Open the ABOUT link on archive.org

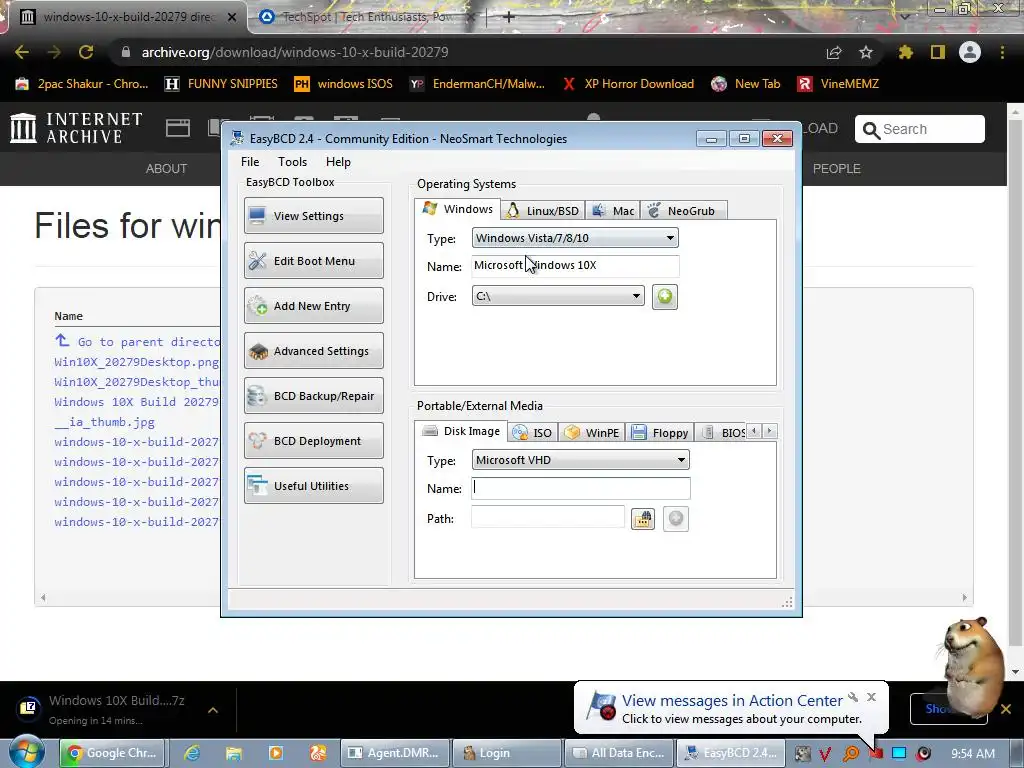(166, 168)
